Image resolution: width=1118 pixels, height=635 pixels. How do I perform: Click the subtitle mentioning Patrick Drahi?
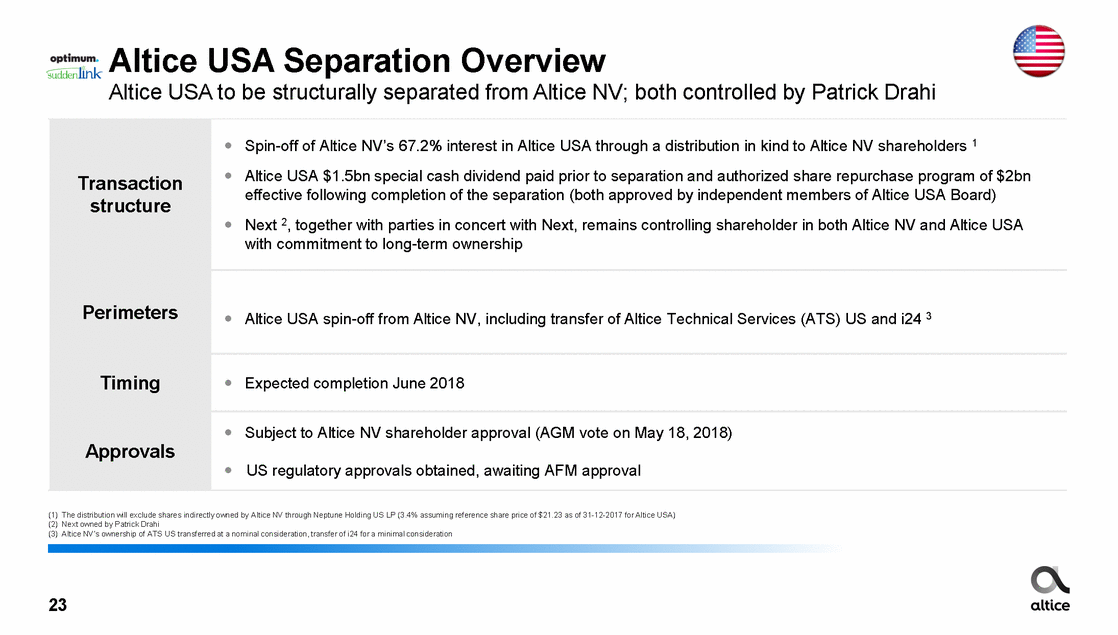[521, 93]
